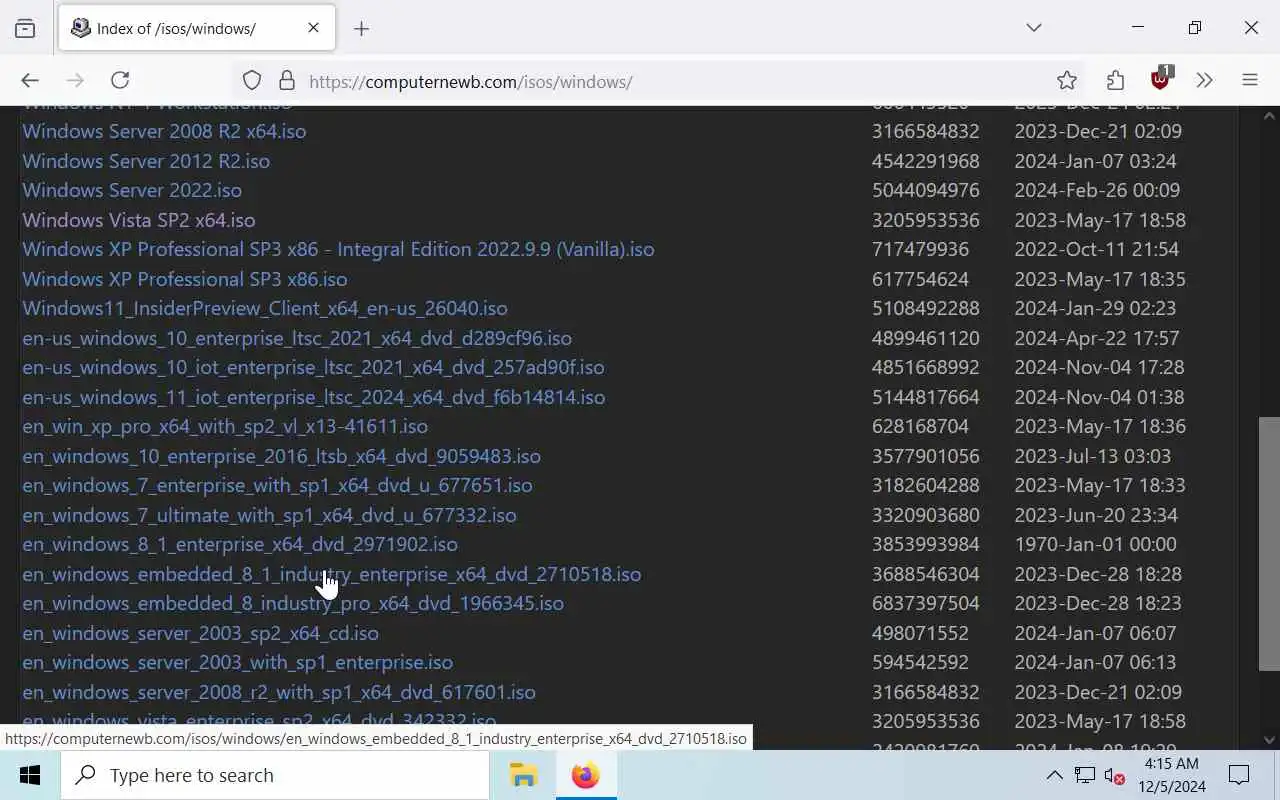Download XP Professional SP3 Integral Edition iso
1280x800 pixels.
(x=338, y=249)
